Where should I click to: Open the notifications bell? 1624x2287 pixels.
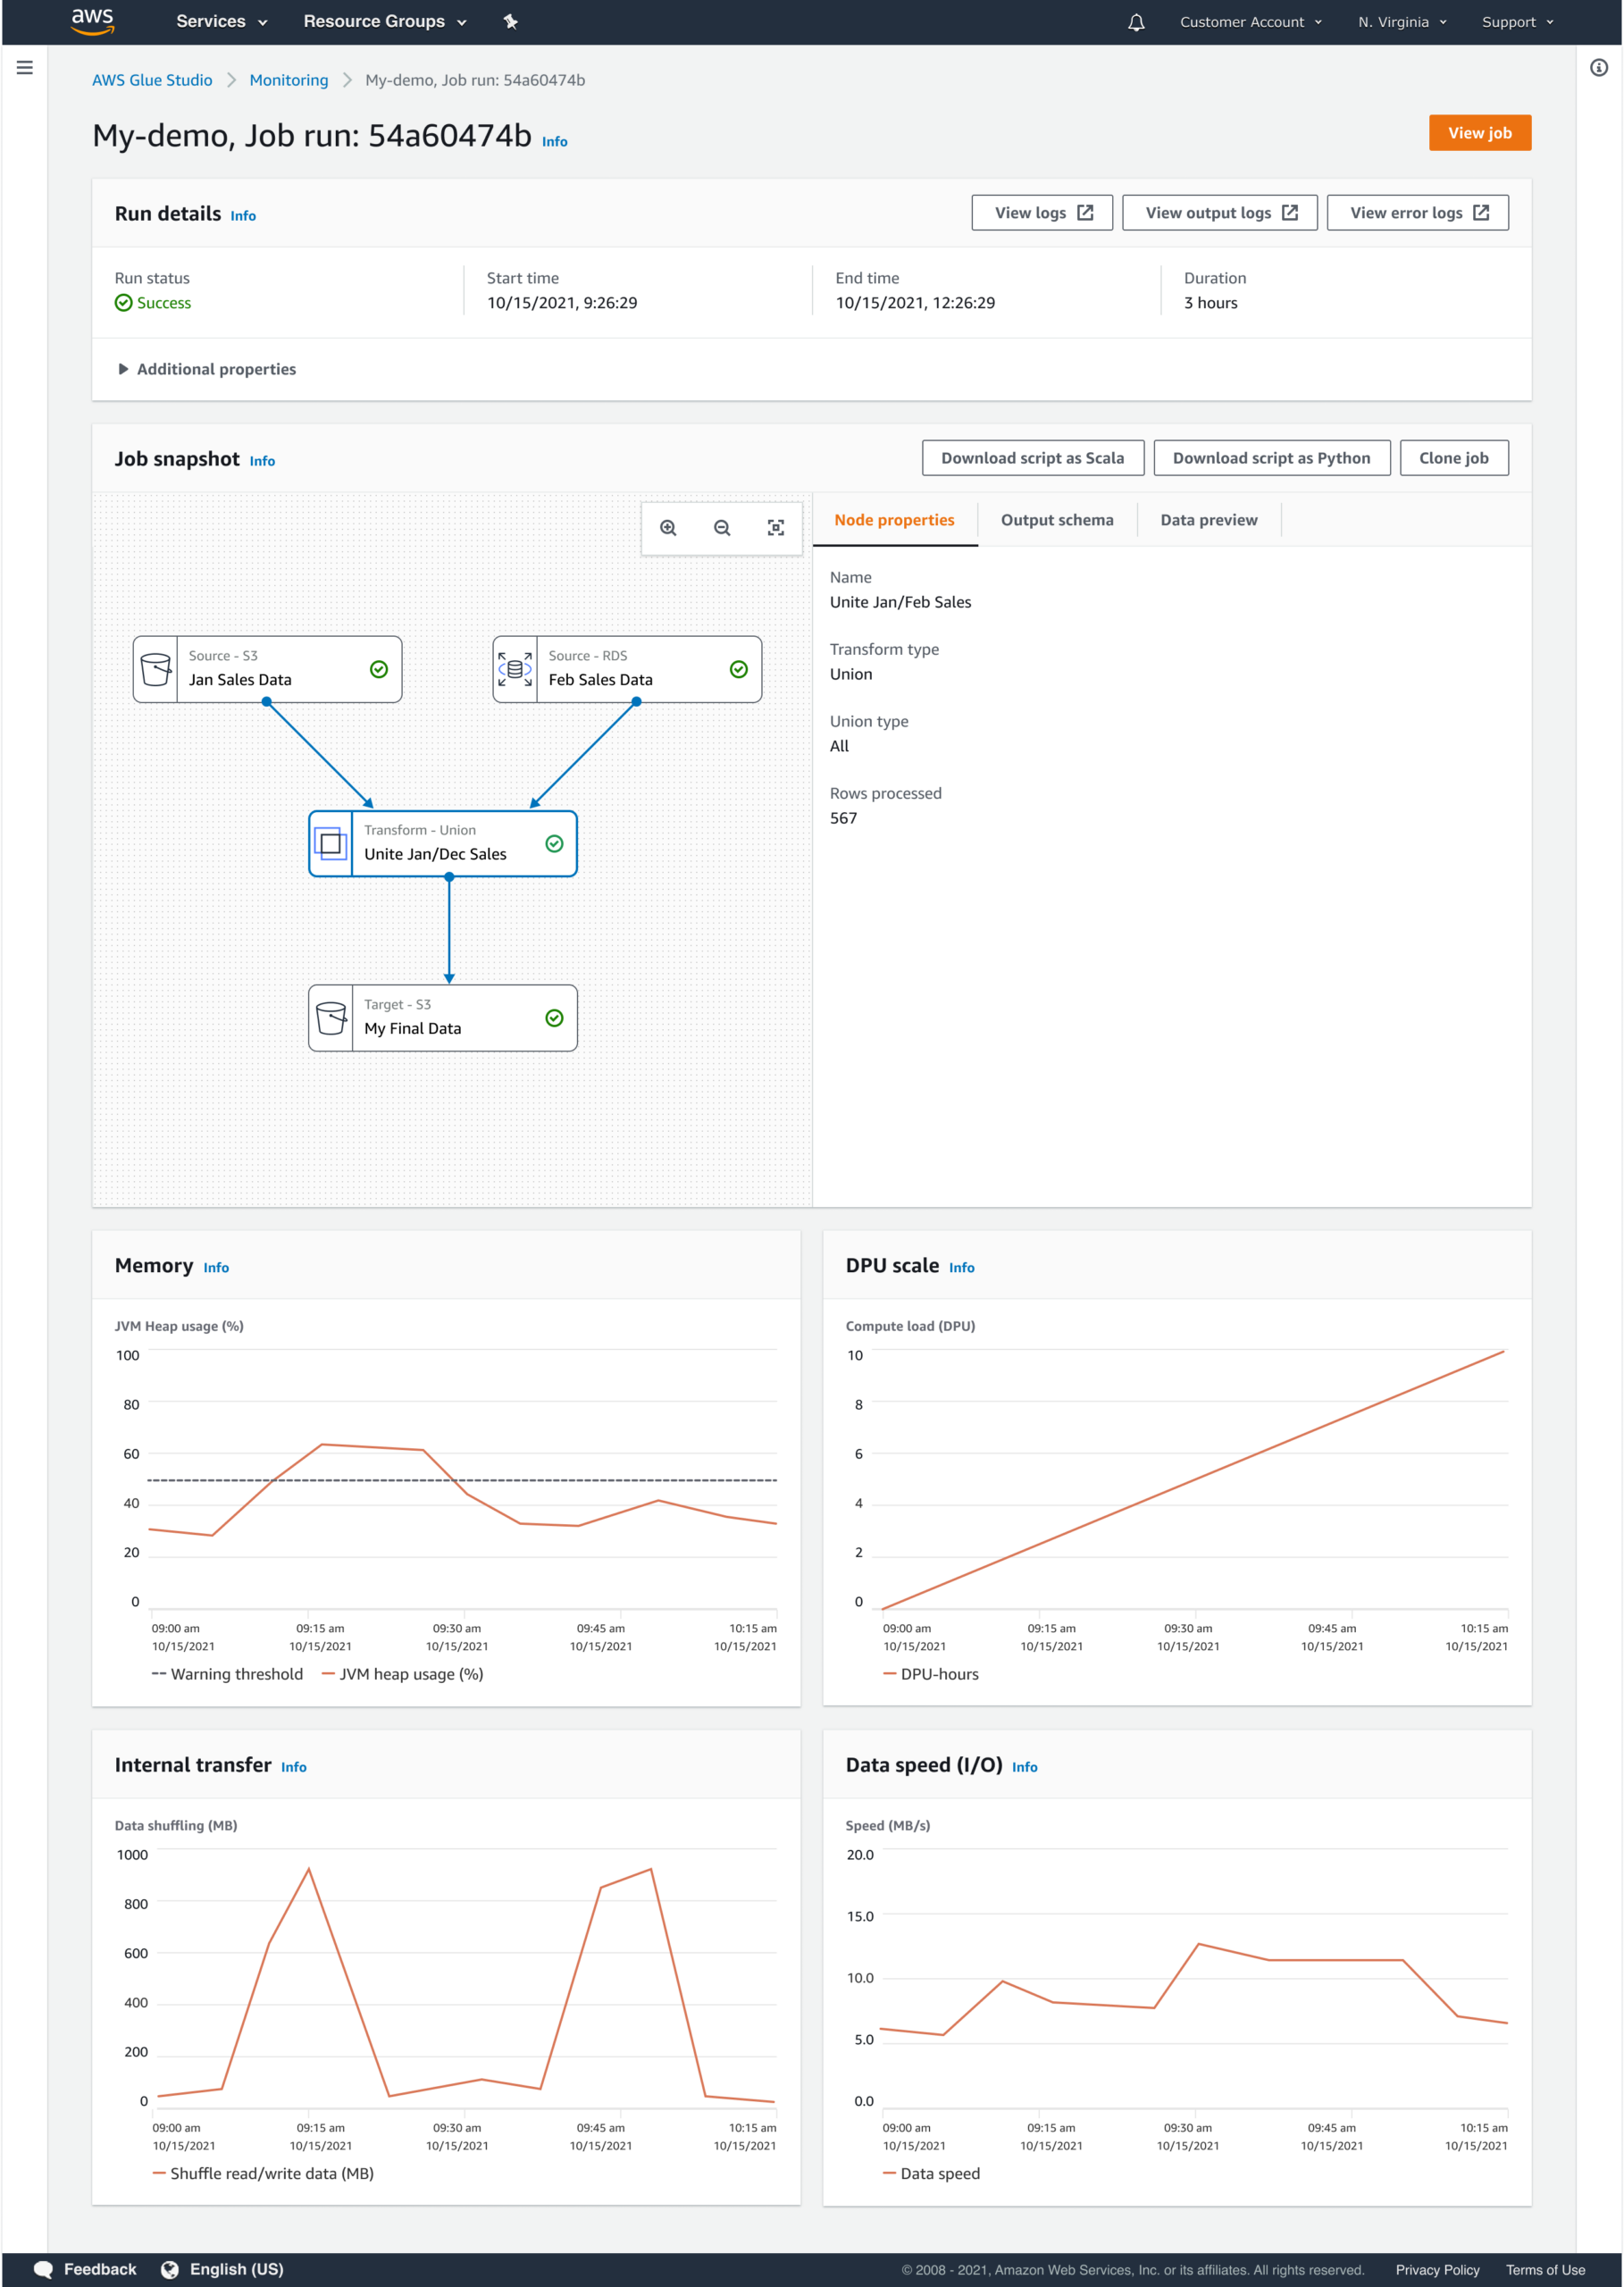point(1136,22)
